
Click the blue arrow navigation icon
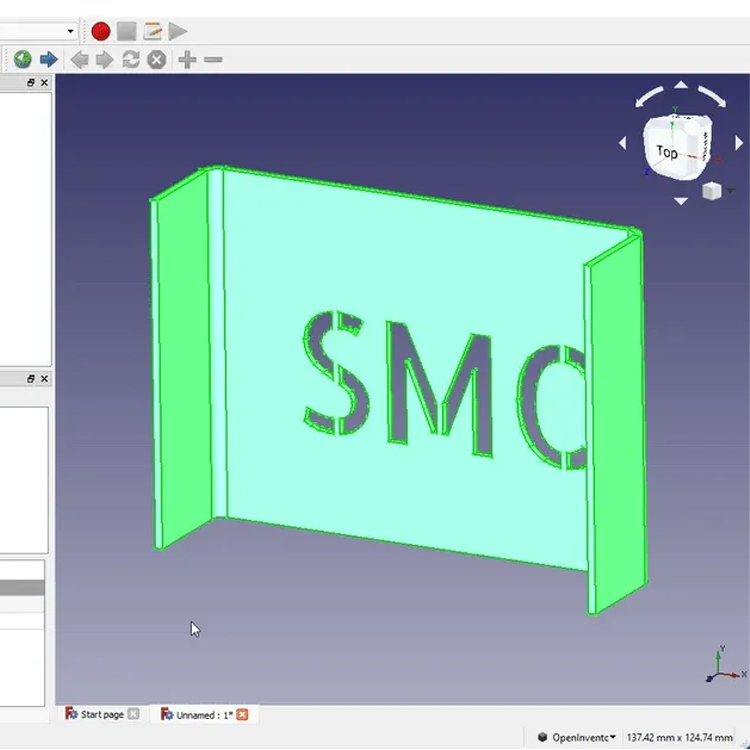coord(48,60)
